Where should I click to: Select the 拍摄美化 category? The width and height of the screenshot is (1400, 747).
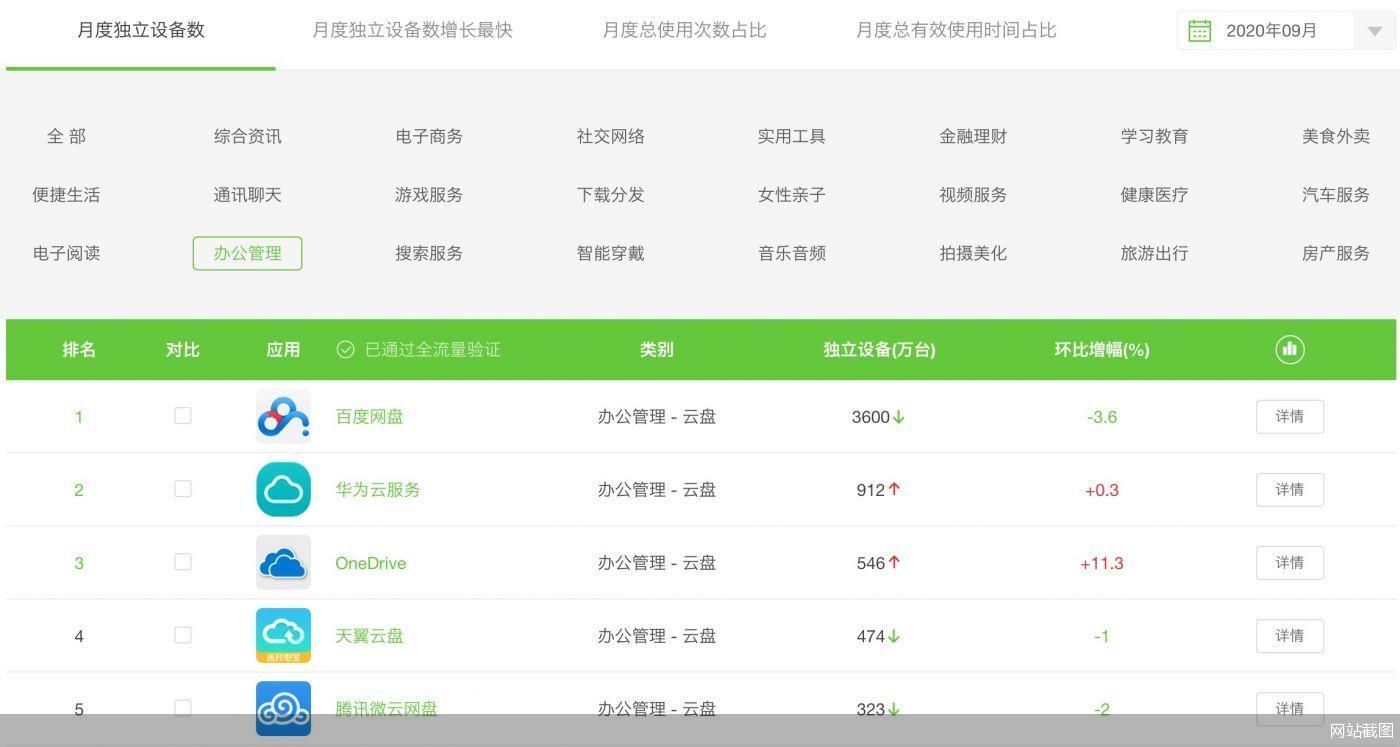[x=973, y=253]
